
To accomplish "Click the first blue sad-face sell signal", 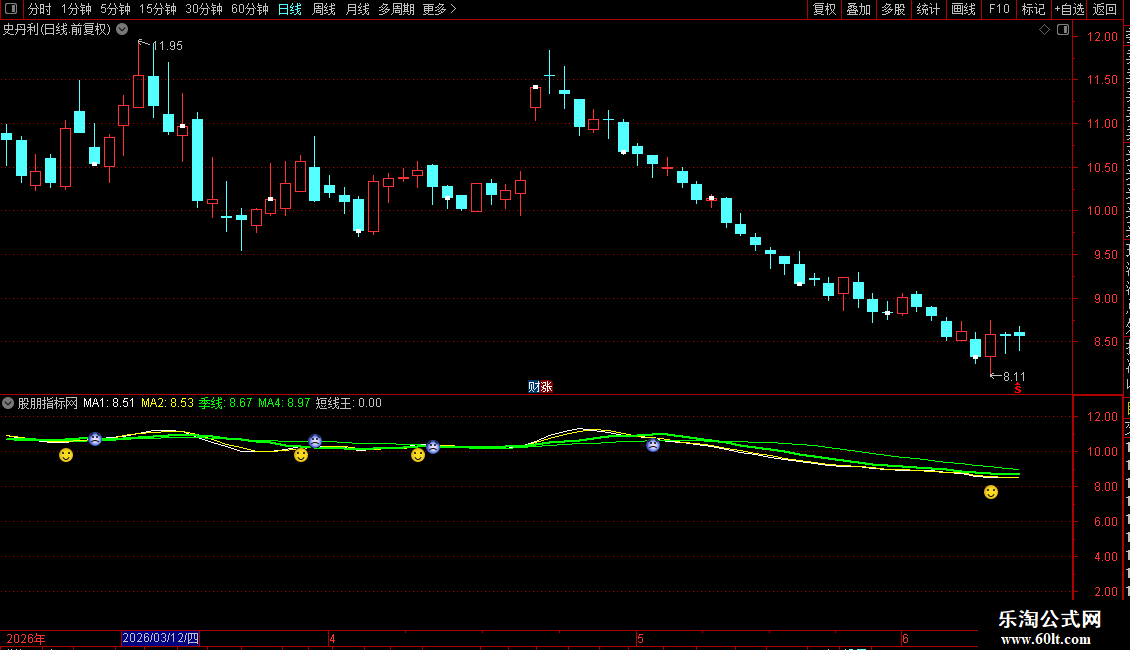I will 95,439.
